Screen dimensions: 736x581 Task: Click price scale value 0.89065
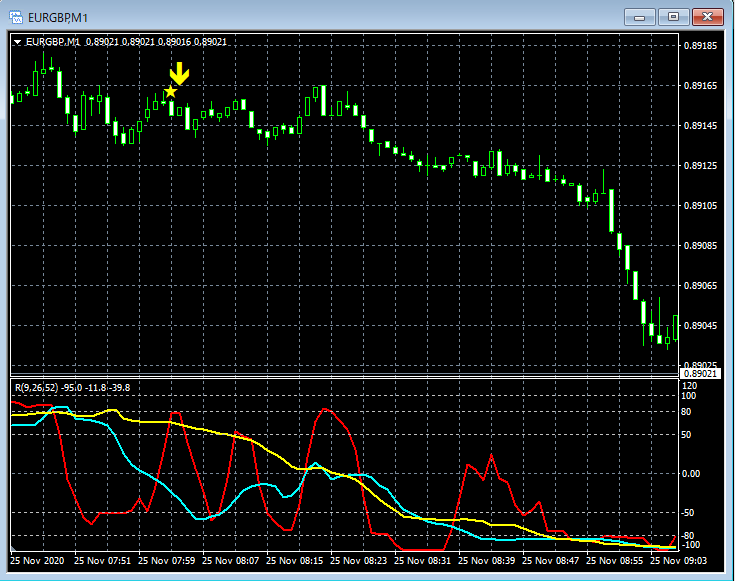click(700, 285)
